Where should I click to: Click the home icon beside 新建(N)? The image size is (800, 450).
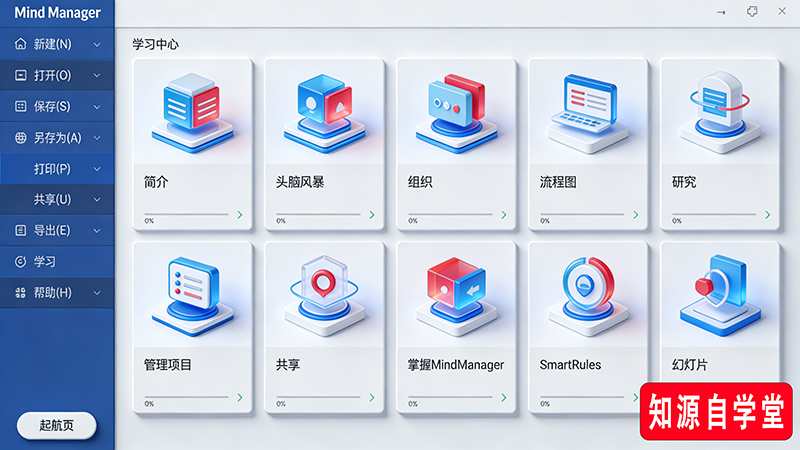click(x=20, y=44)
